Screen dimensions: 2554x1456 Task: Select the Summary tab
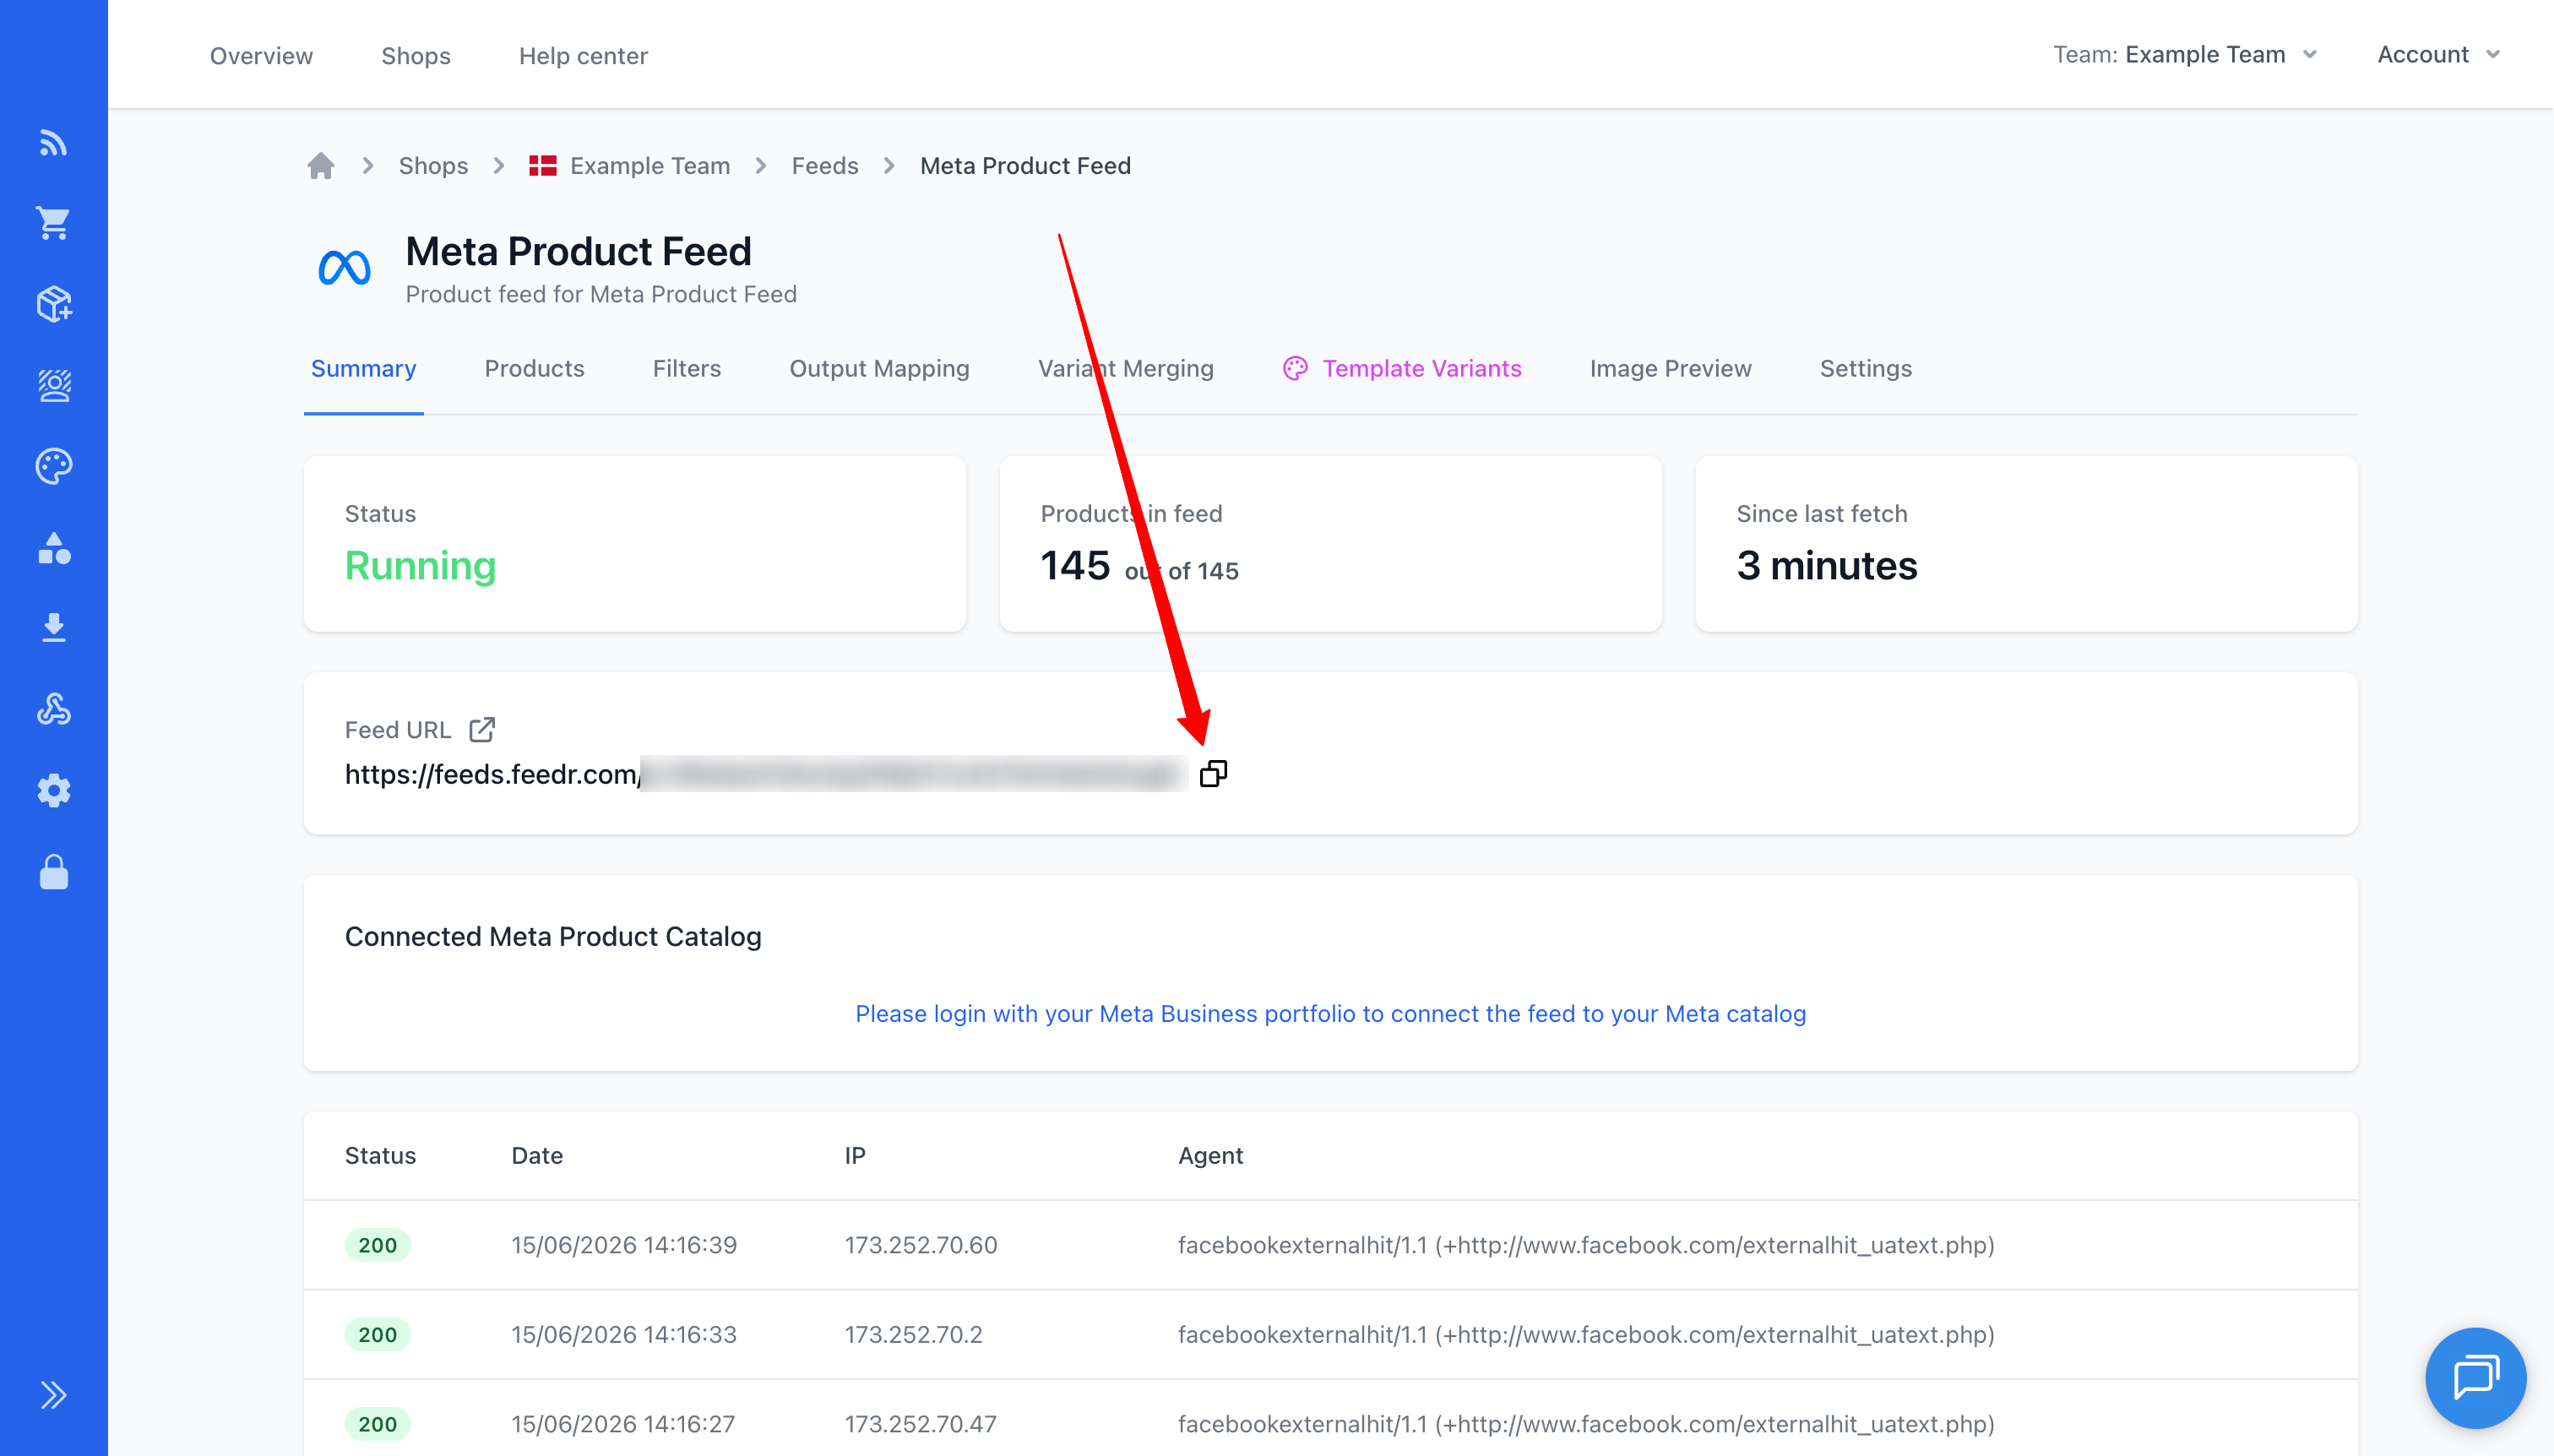[x=363, y=368]
